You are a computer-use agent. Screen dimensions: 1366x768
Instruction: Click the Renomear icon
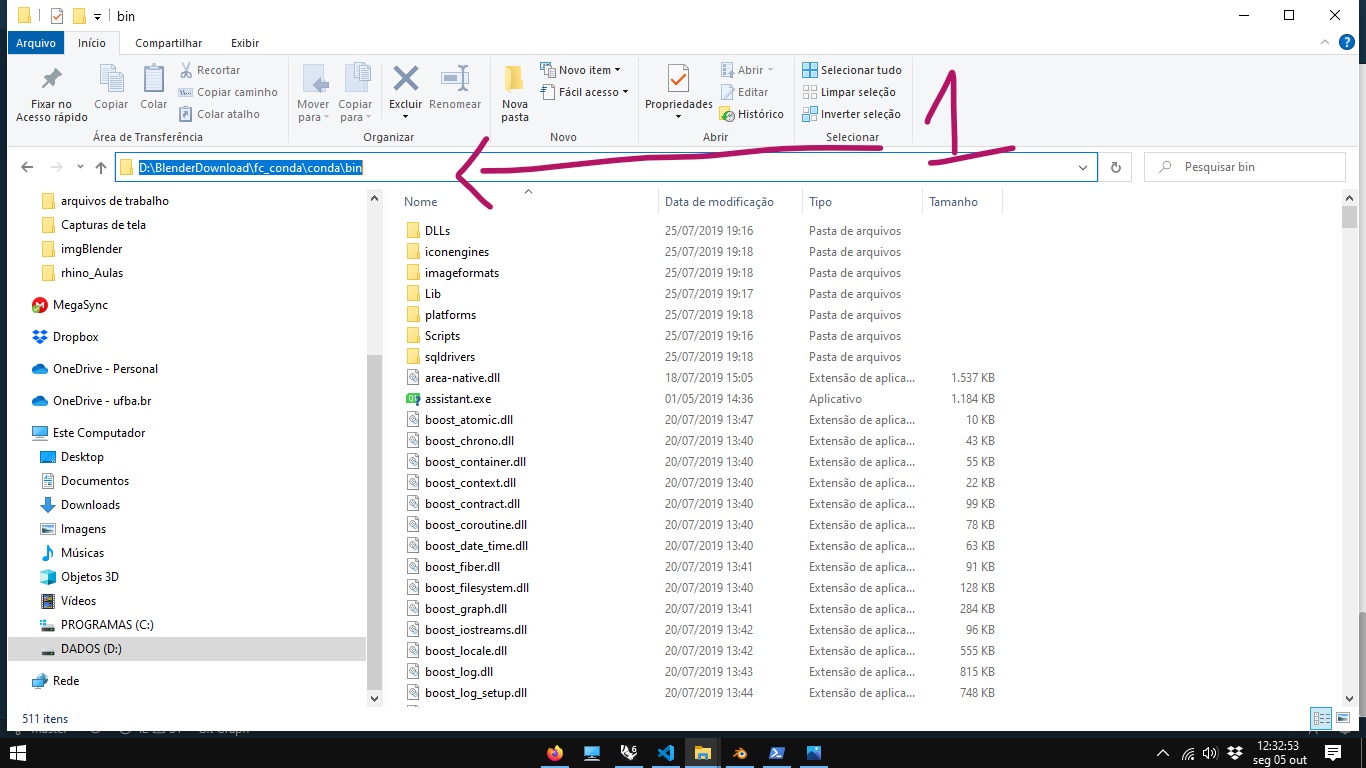click(x=455, y=80)
